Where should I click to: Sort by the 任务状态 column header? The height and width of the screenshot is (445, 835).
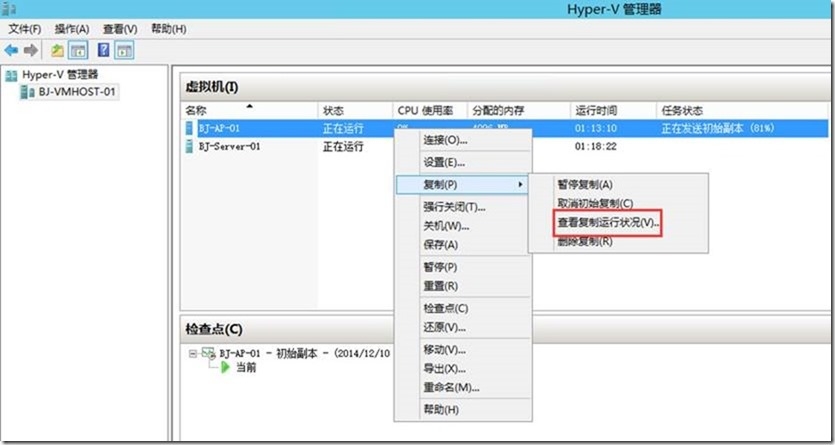pos(743,111)
